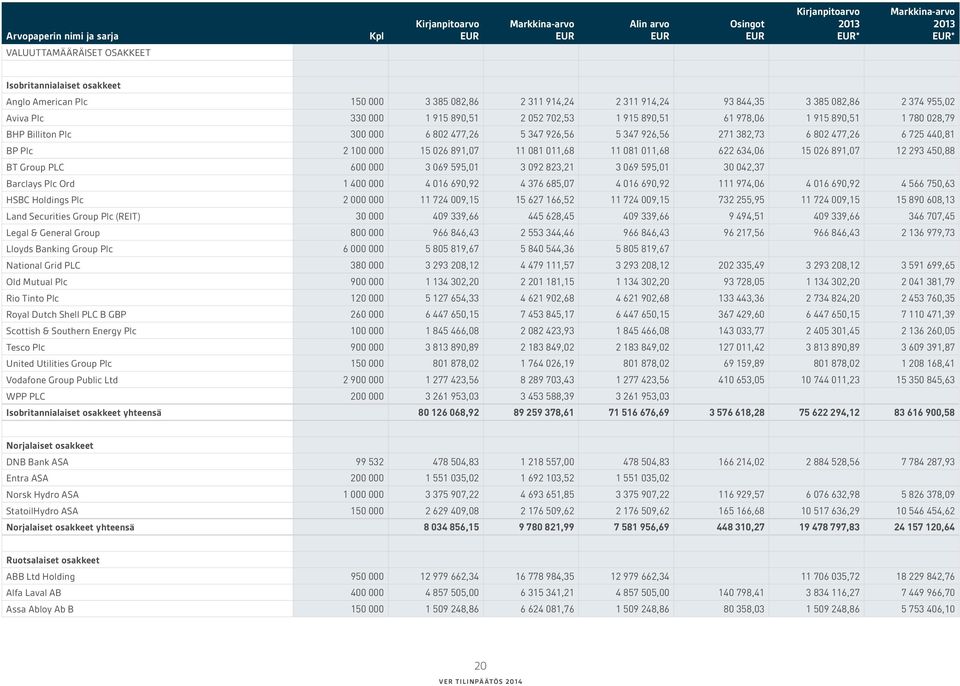960x686 pixels.
Task: Click the 'Alin arvo EUR' column header
Action: click(649, 30)
